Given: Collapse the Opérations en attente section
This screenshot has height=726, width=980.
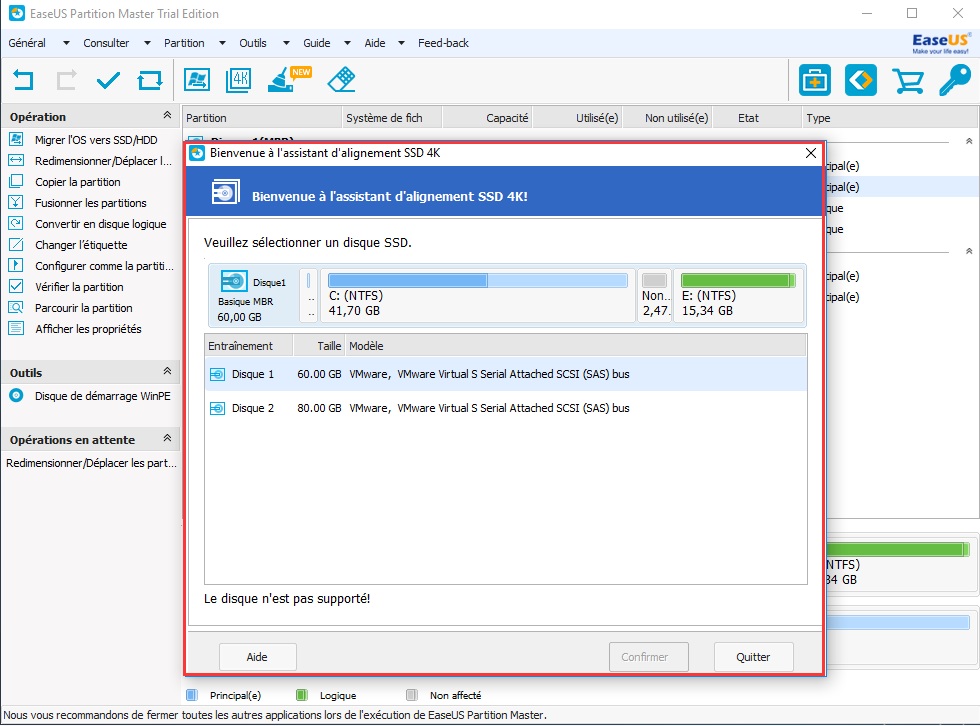Looking at the screenshot, I should pyautogui.click(x=168, y=438).
